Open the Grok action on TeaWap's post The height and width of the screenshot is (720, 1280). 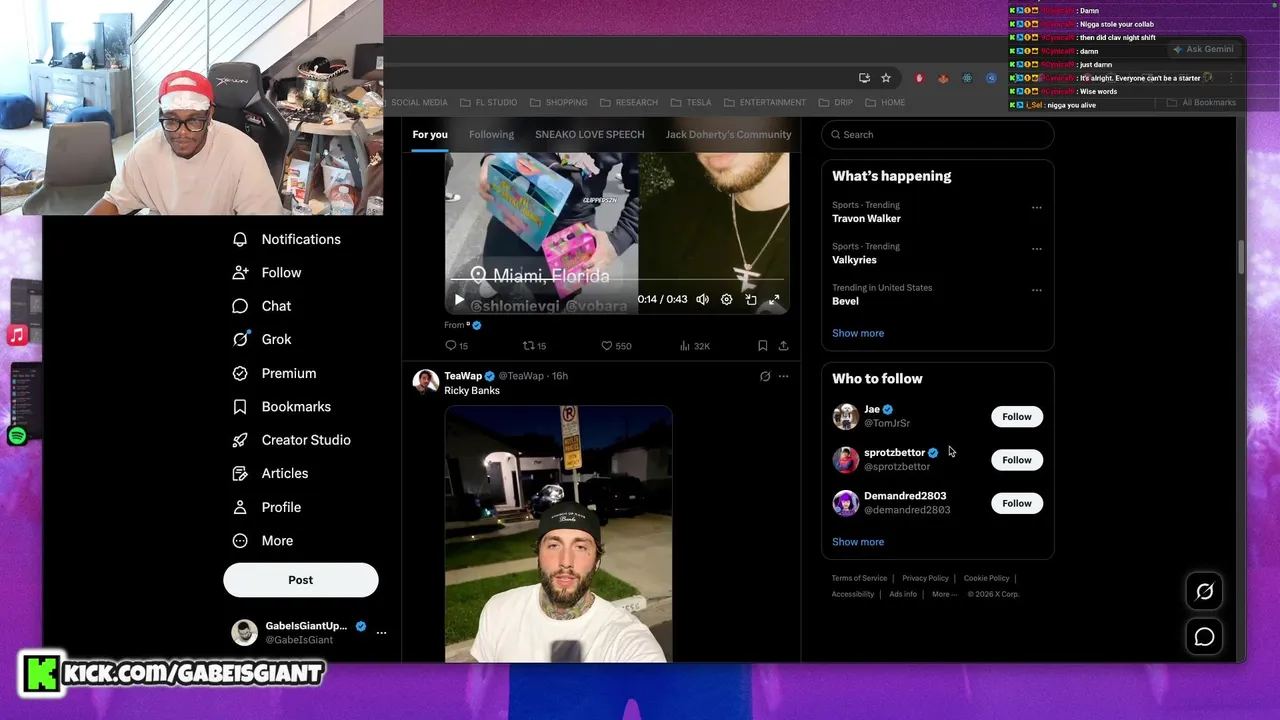[x=765, y=376]
